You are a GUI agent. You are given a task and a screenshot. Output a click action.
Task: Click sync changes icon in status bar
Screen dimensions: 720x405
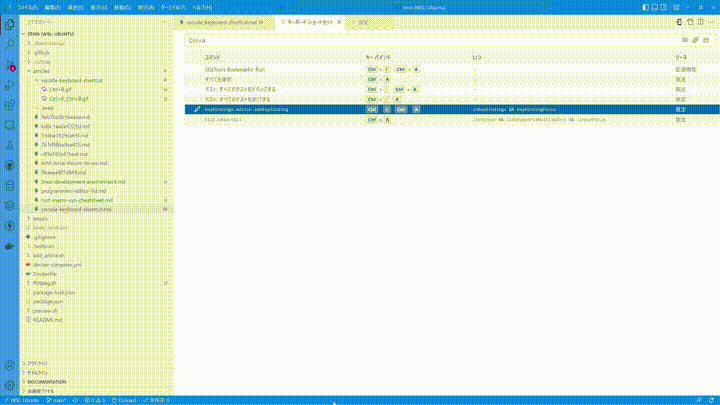click(75, 400)
